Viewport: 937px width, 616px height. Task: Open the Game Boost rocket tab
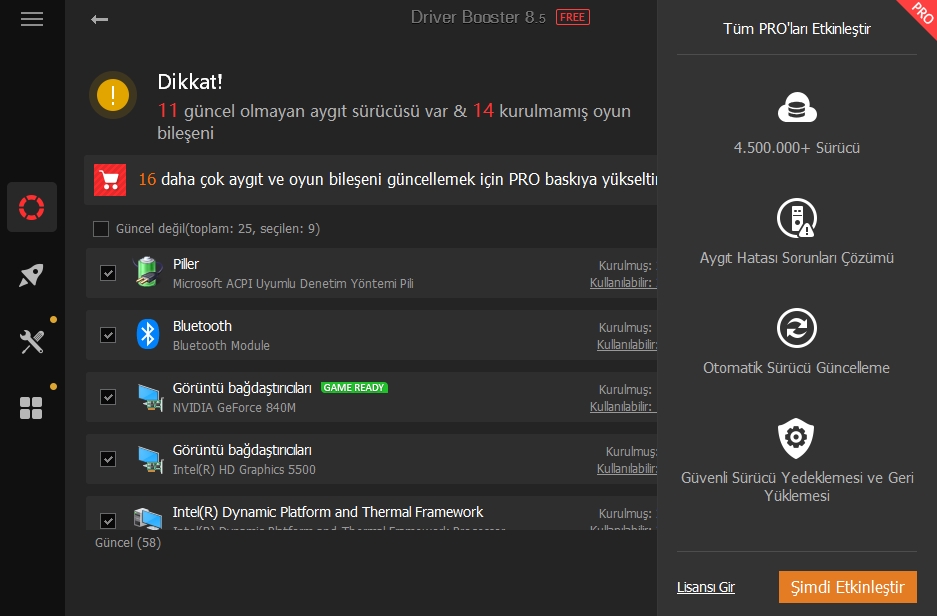point(31,275)
